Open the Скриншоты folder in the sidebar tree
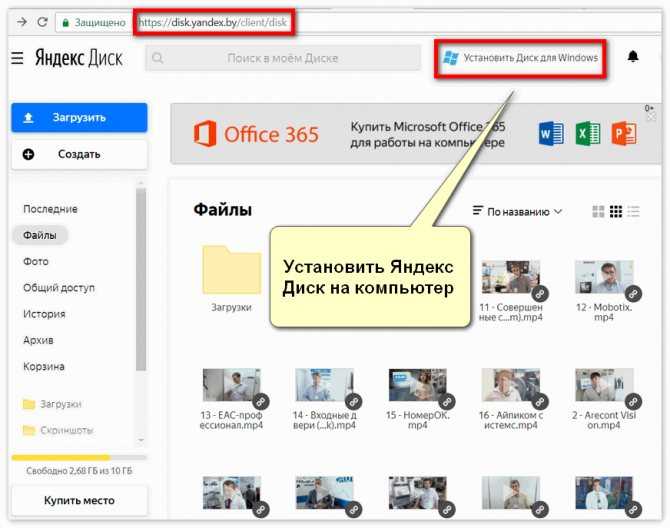 click(58, 430)
